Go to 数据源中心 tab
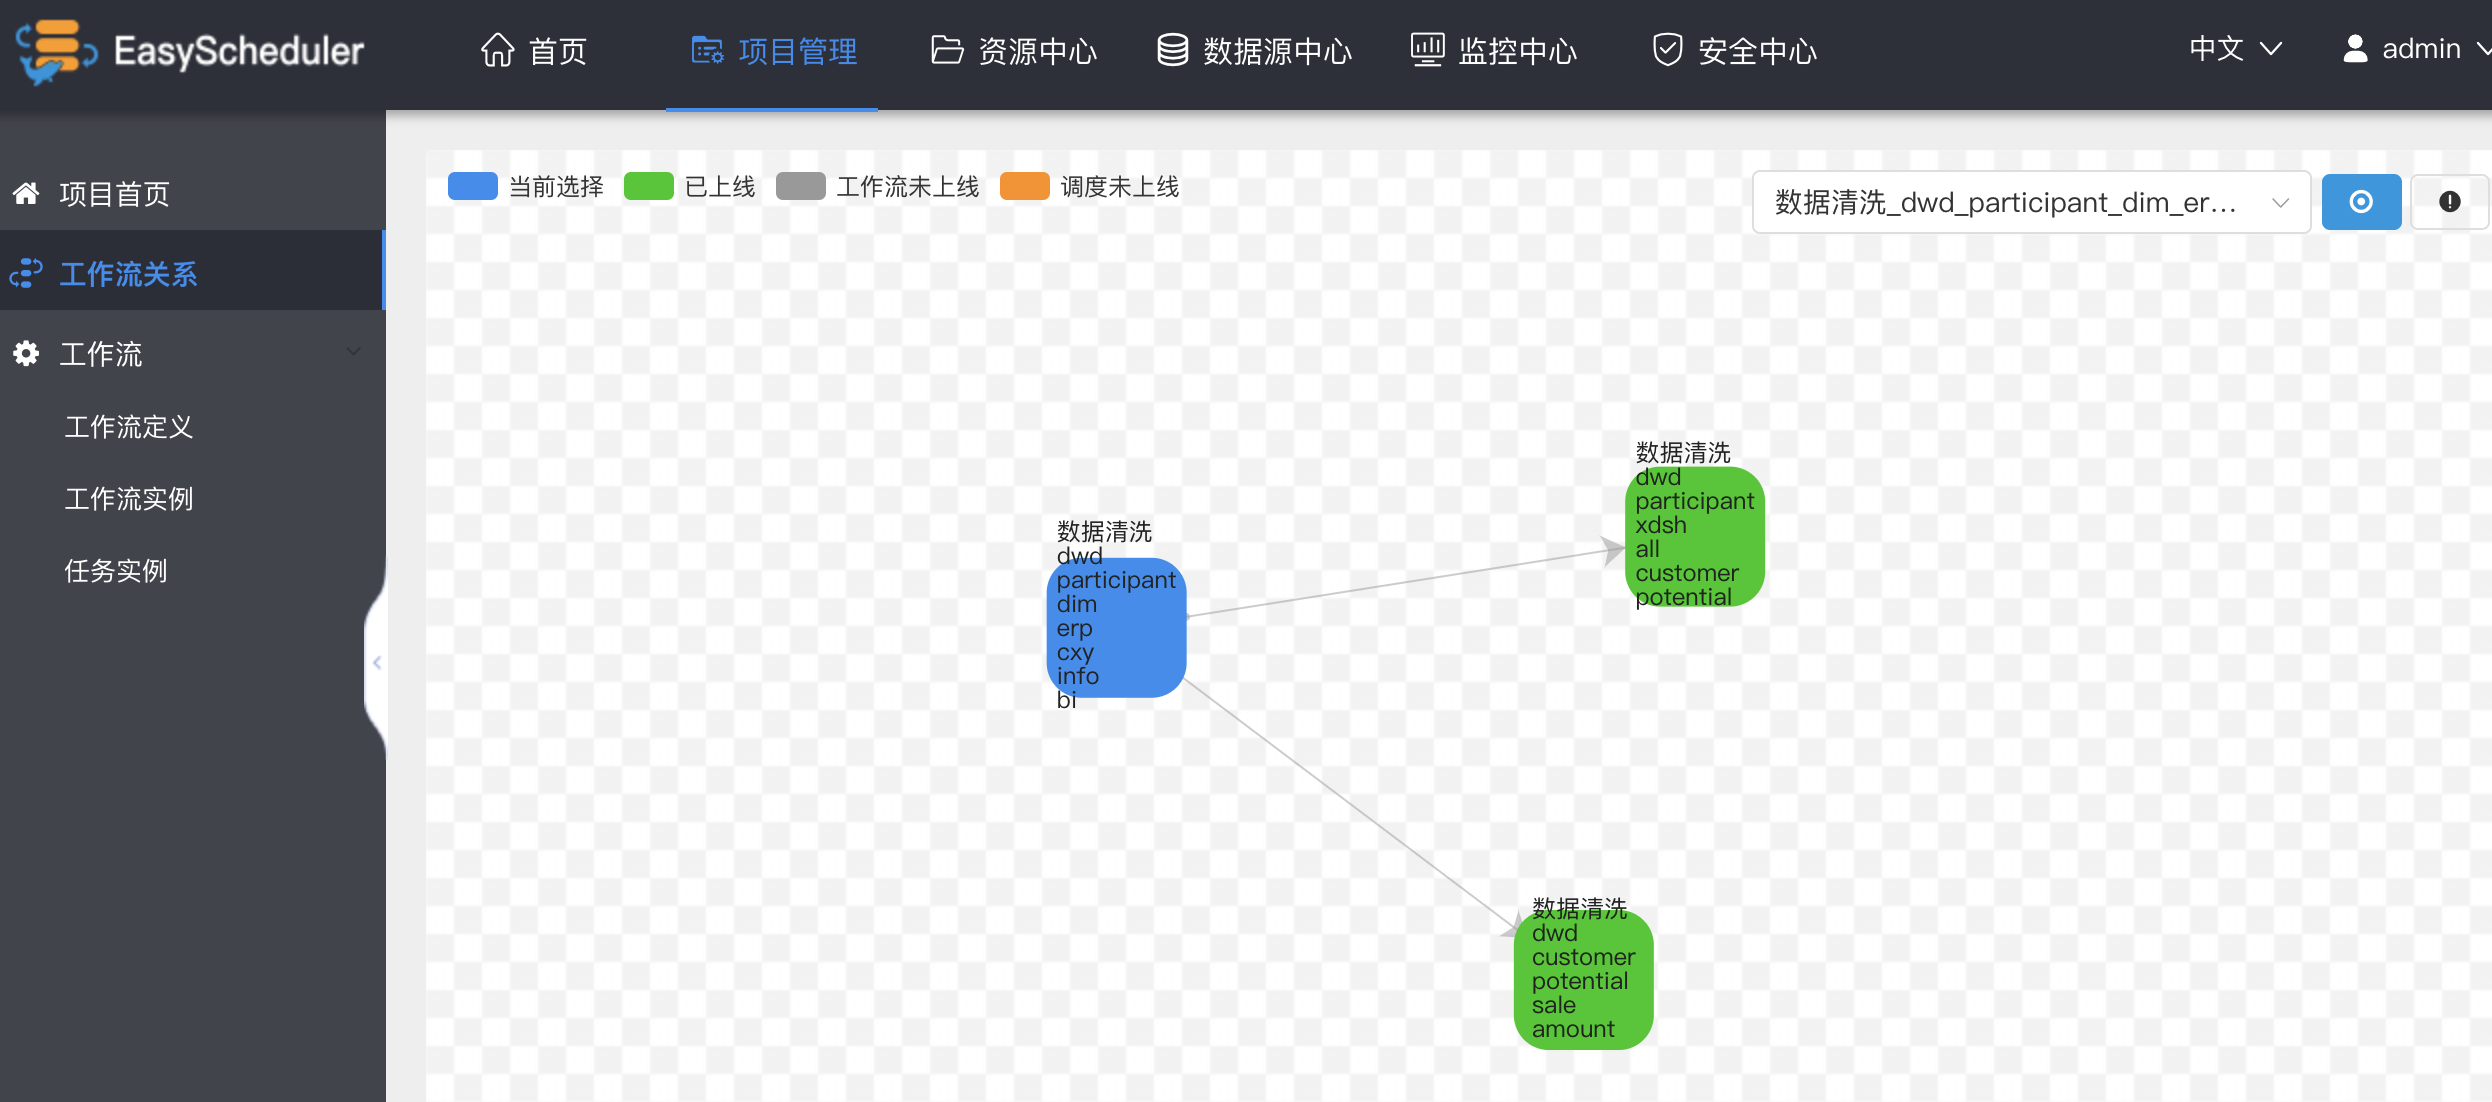The image size is (2492, 1102). tap(1254, 51)
